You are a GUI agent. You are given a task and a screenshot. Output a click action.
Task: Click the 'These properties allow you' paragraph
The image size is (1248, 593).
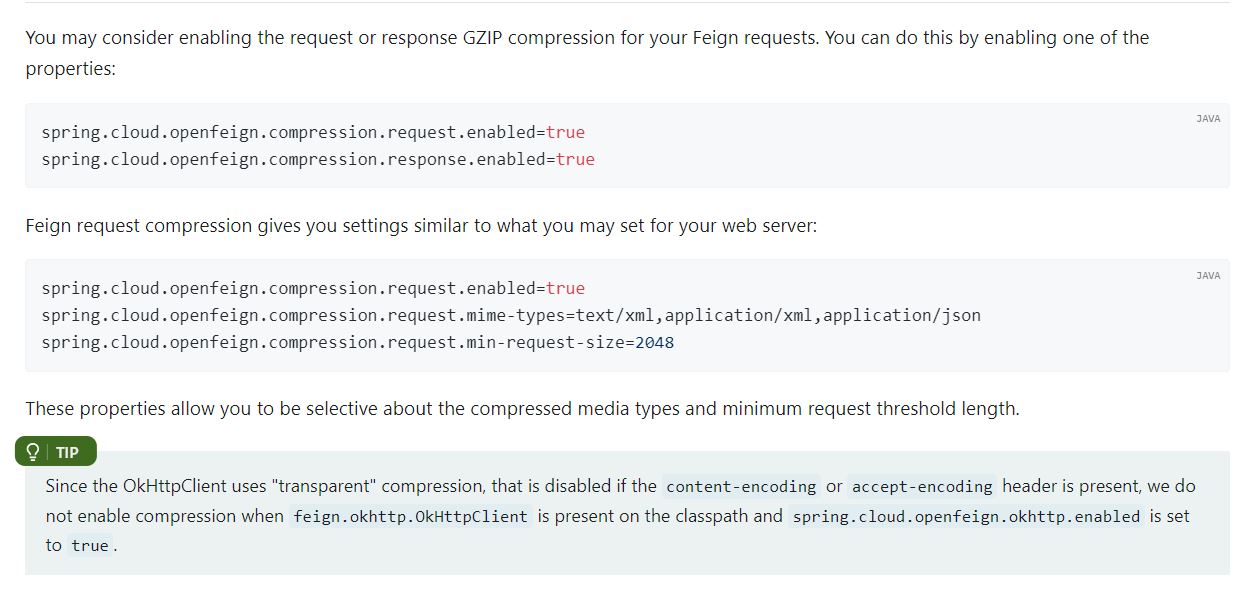point(522,409)
